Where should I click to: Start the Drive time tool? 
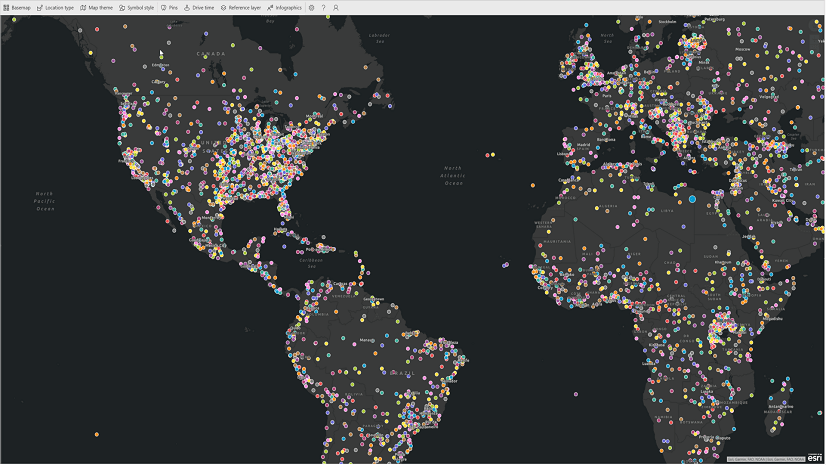coord(199,8)
